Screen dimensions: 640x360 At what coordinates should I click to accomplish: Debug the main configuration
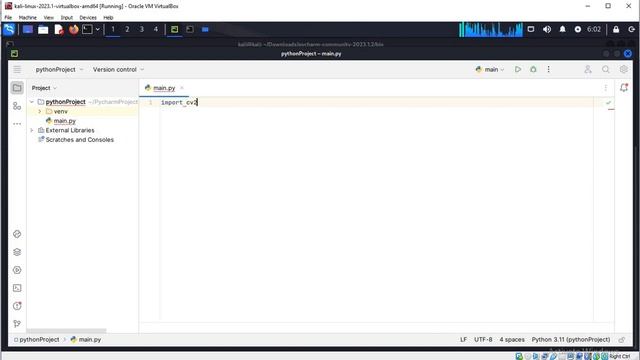tap(533, 69)
